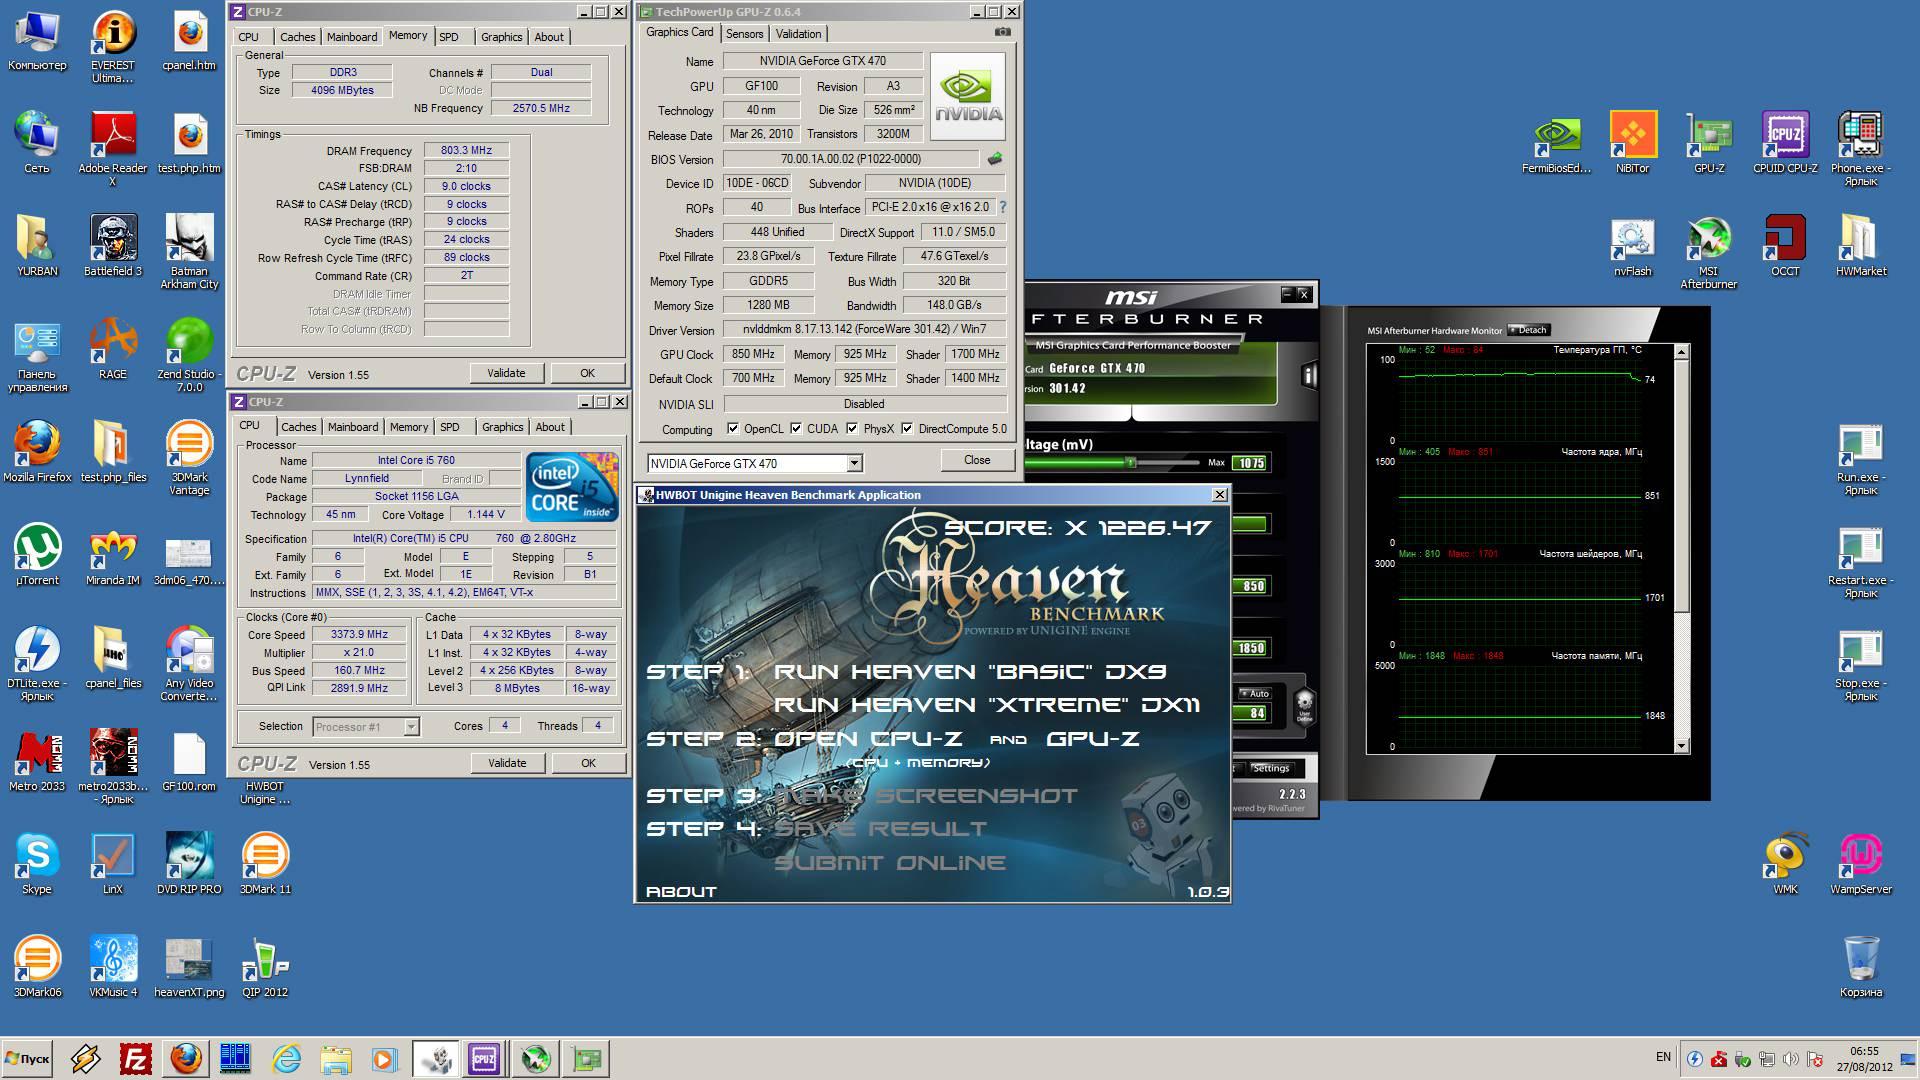
Task: Click the Afterburner core voltage slider handle
Action: coord(1130,462)
